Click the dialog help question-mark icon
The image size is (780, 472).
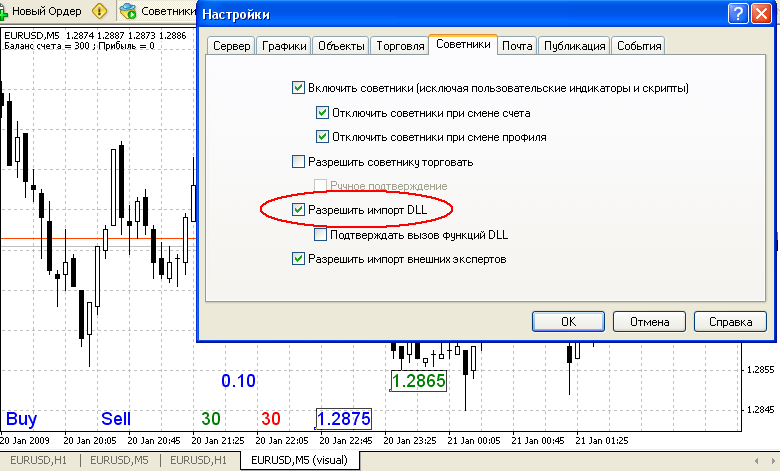pyautogui.click(x=738, y=14)
